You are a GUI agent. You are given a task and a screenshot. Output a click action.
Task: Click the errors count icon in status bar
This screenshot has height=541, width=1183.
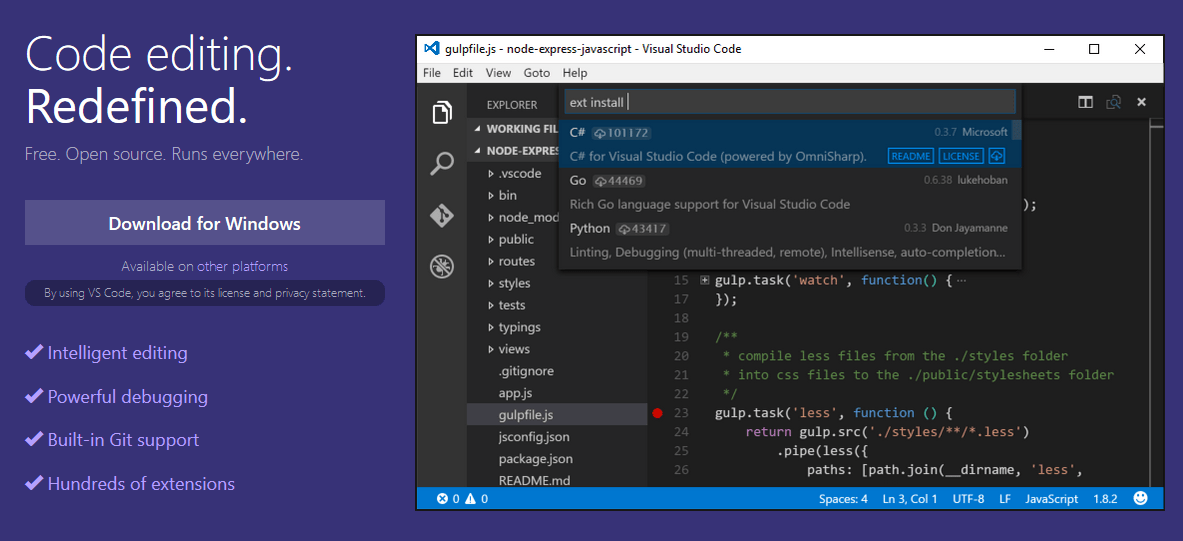coord(443,499)
